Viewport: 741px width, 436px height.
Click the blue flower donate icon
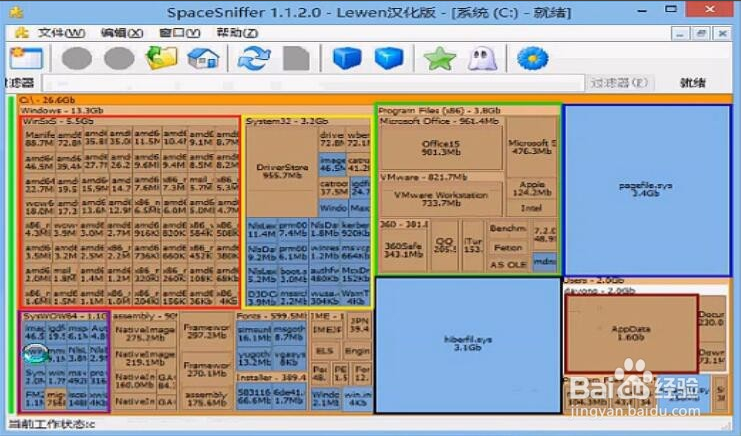533,59
